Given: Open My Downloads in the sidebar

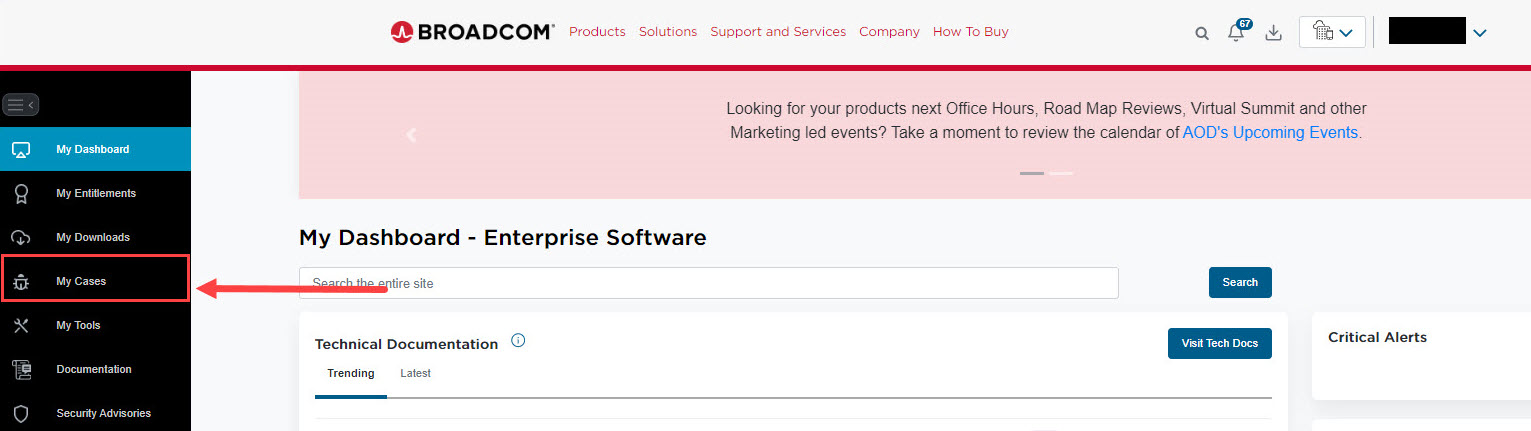Looking at the screenshot, I should pyautogui.click(x=95, y=237).
